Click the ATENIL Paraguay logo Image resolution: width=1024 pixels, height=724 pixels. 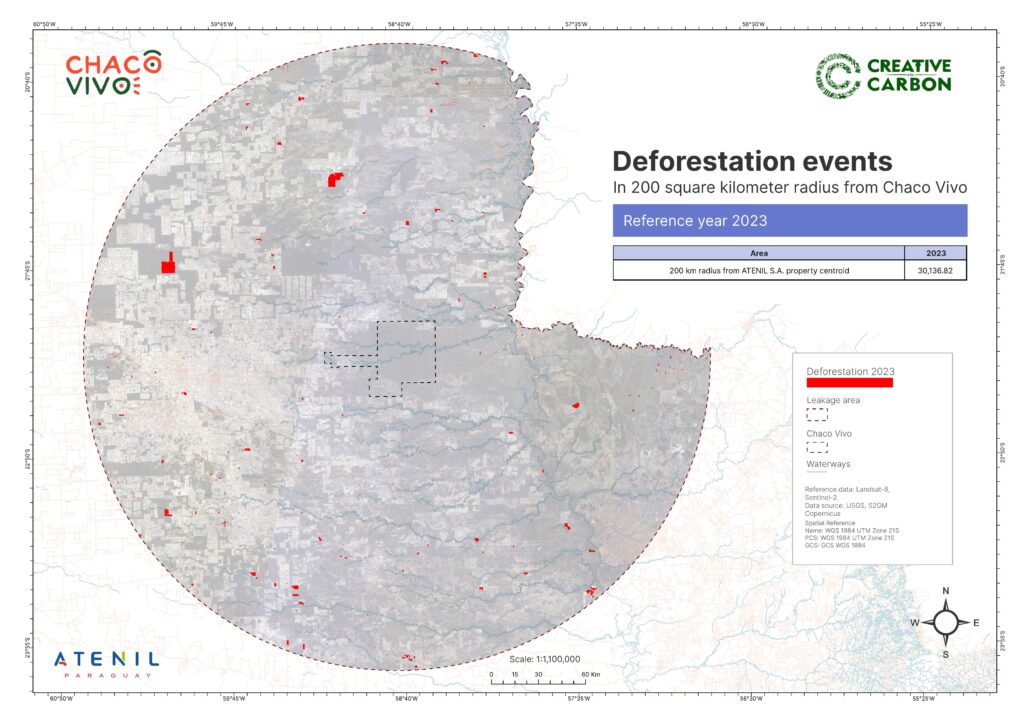coord(105,663)
